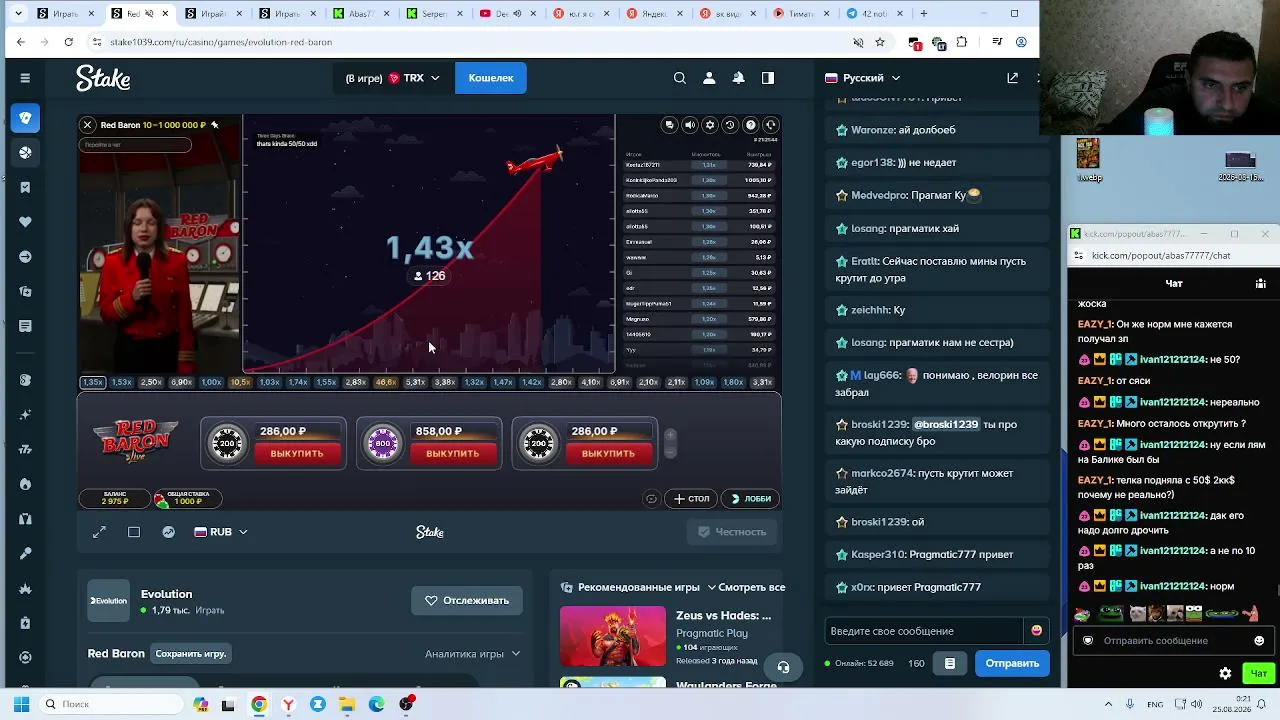Open a new browser tab
The width and height of the screenshot is (1280, 720).
coord(923,14)
